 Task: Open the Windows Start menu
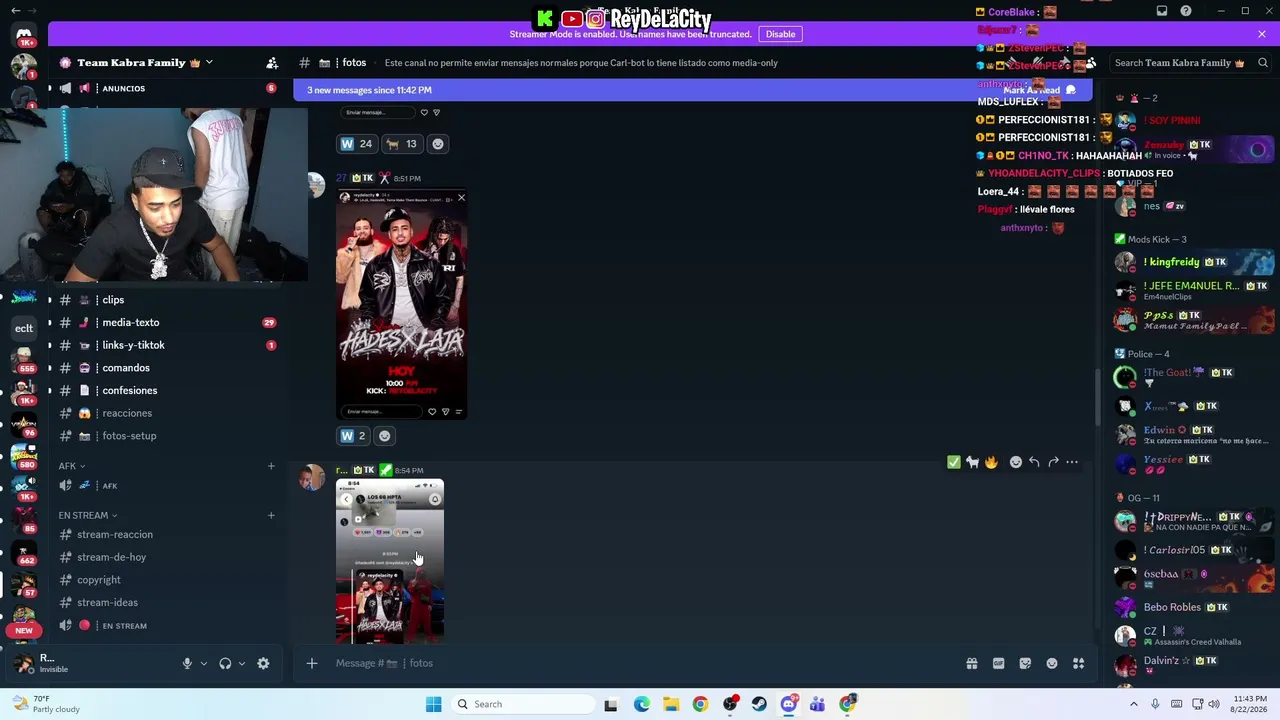click(433, 704)
